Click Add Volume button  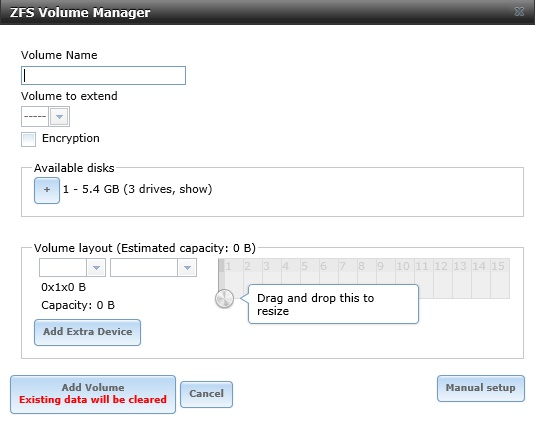[x=93, y=394]
